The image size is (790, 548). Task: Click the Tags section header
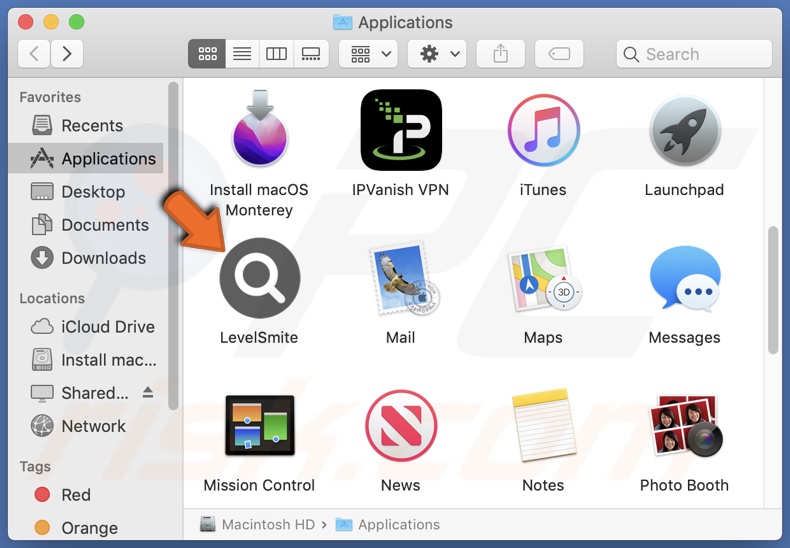pyautogui.click(x=35, y=466)
